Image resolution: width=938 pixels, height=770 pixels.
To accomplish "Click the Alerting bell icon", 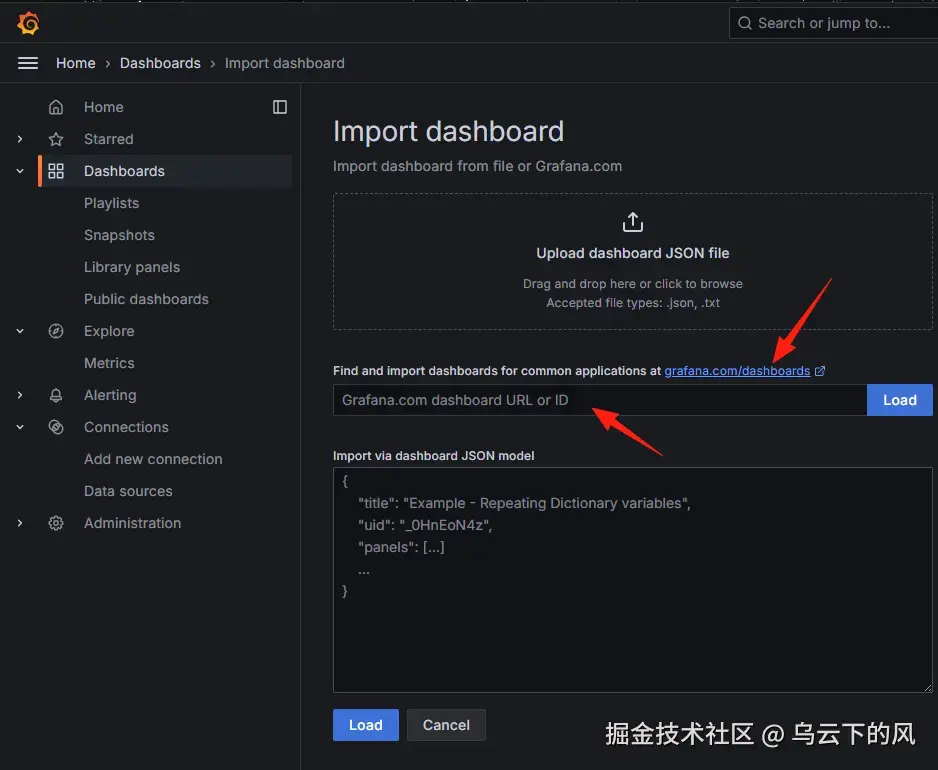I will pos(56,395).
